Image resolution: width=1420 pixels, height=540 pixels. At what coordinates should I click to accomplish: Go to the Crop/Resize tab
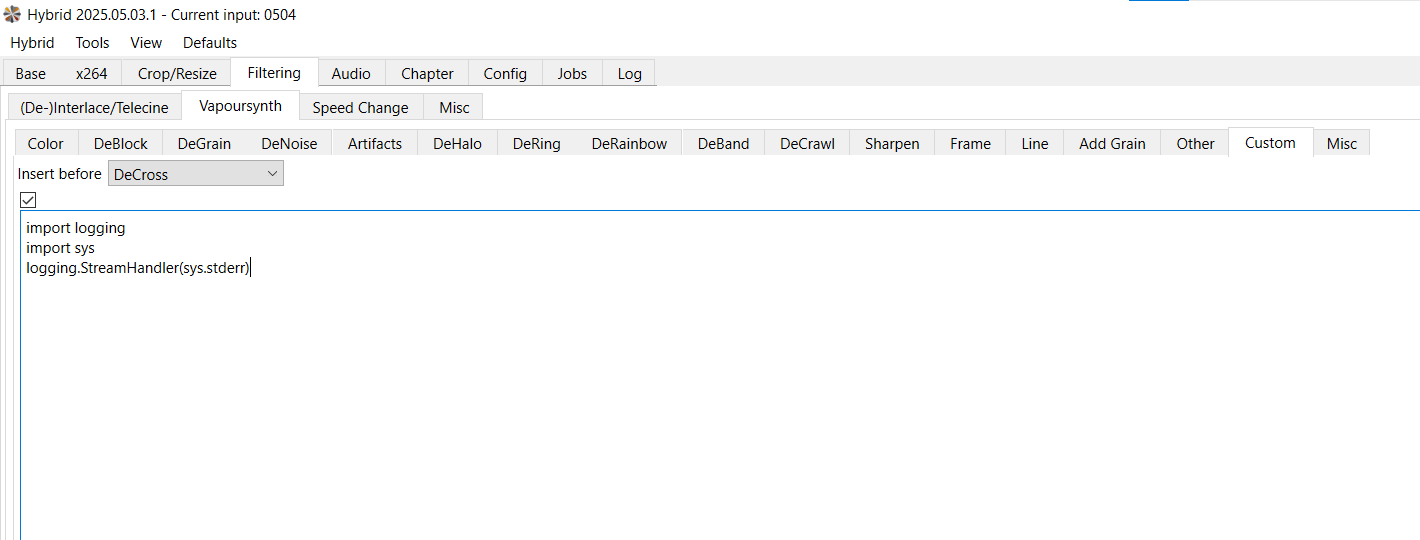tap(177, 73)
